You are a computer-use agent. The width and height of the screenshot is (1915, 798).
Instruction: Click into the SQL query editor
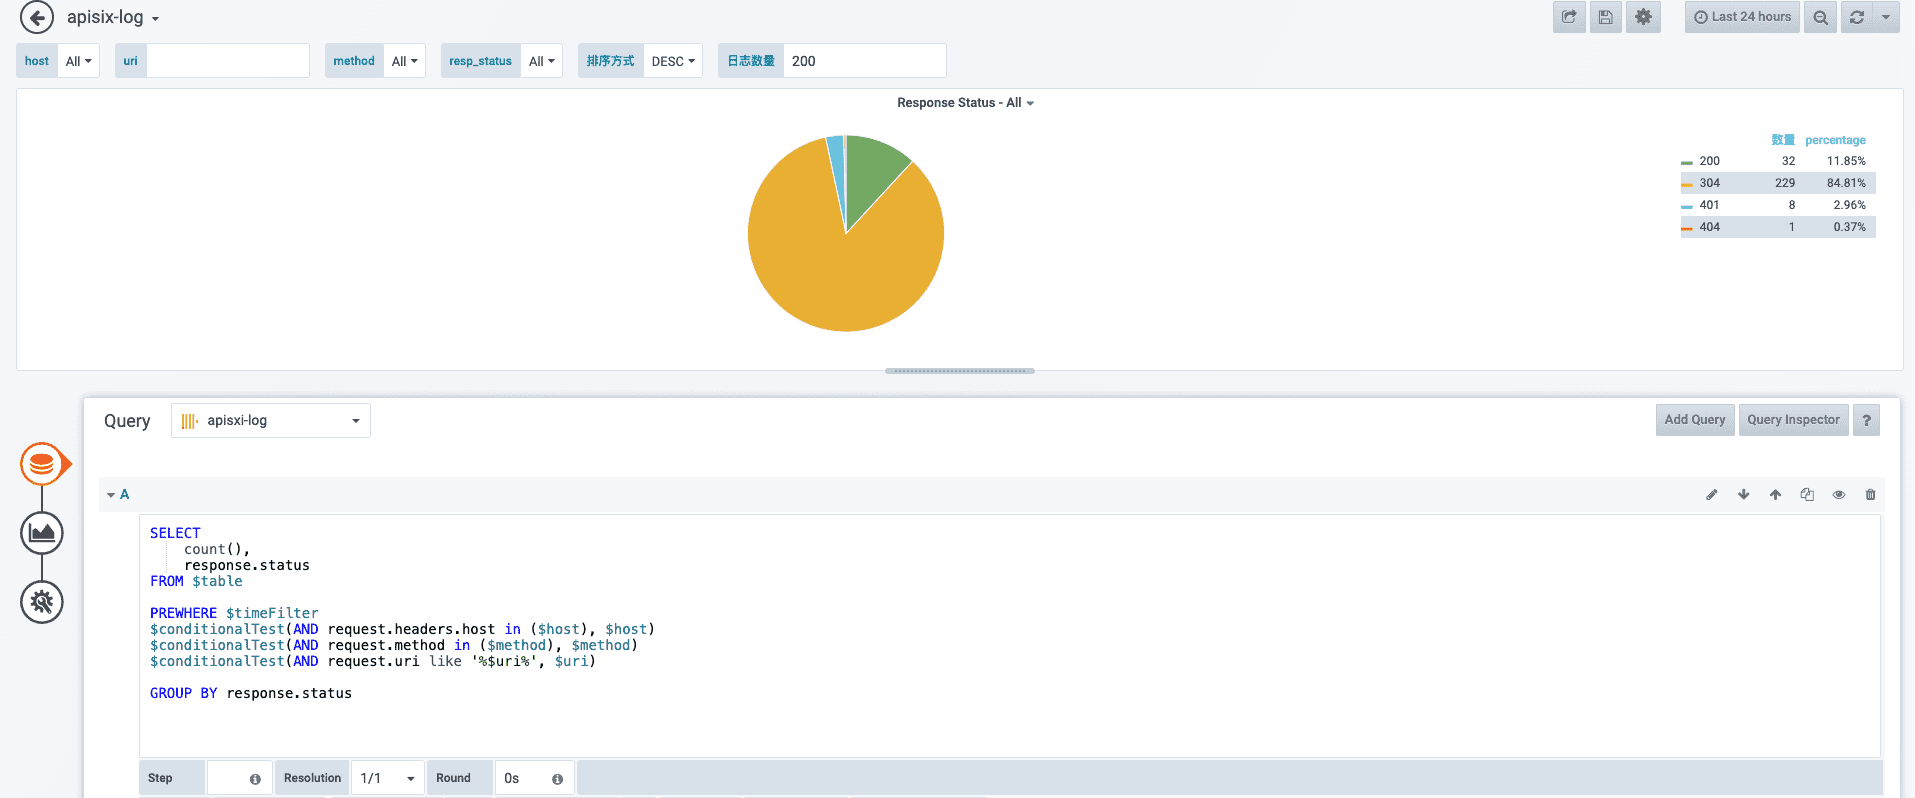point(1010,636)
